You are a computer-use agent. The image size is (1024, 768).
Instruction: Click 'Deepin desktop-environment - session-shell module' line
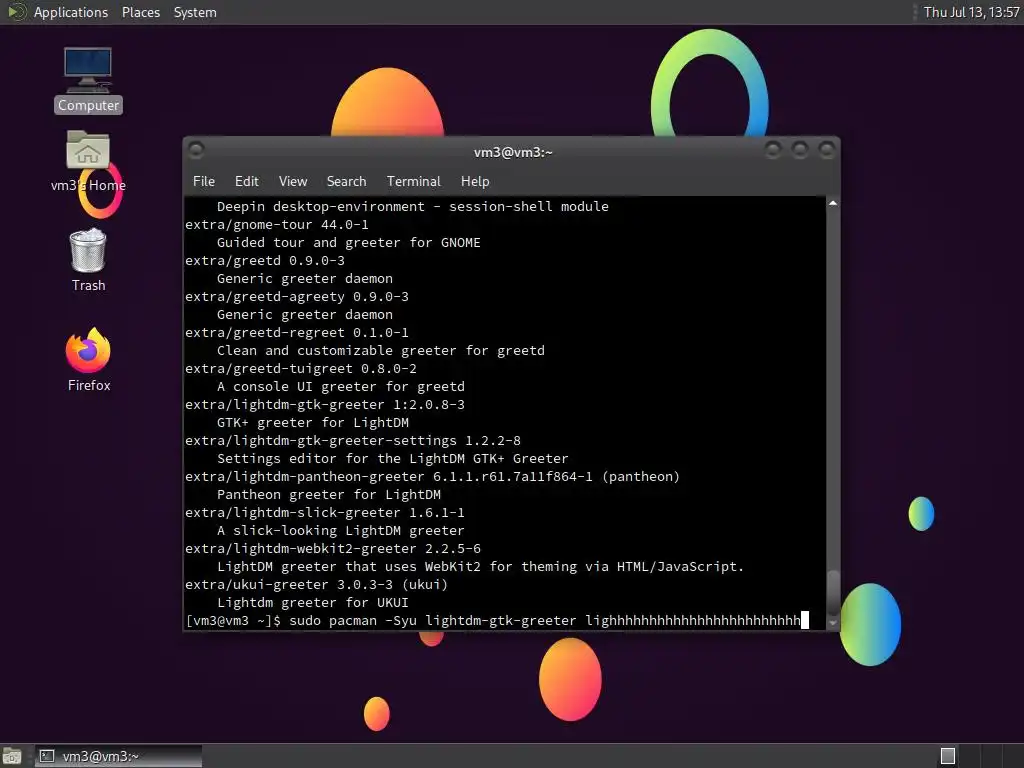[412, 206]
